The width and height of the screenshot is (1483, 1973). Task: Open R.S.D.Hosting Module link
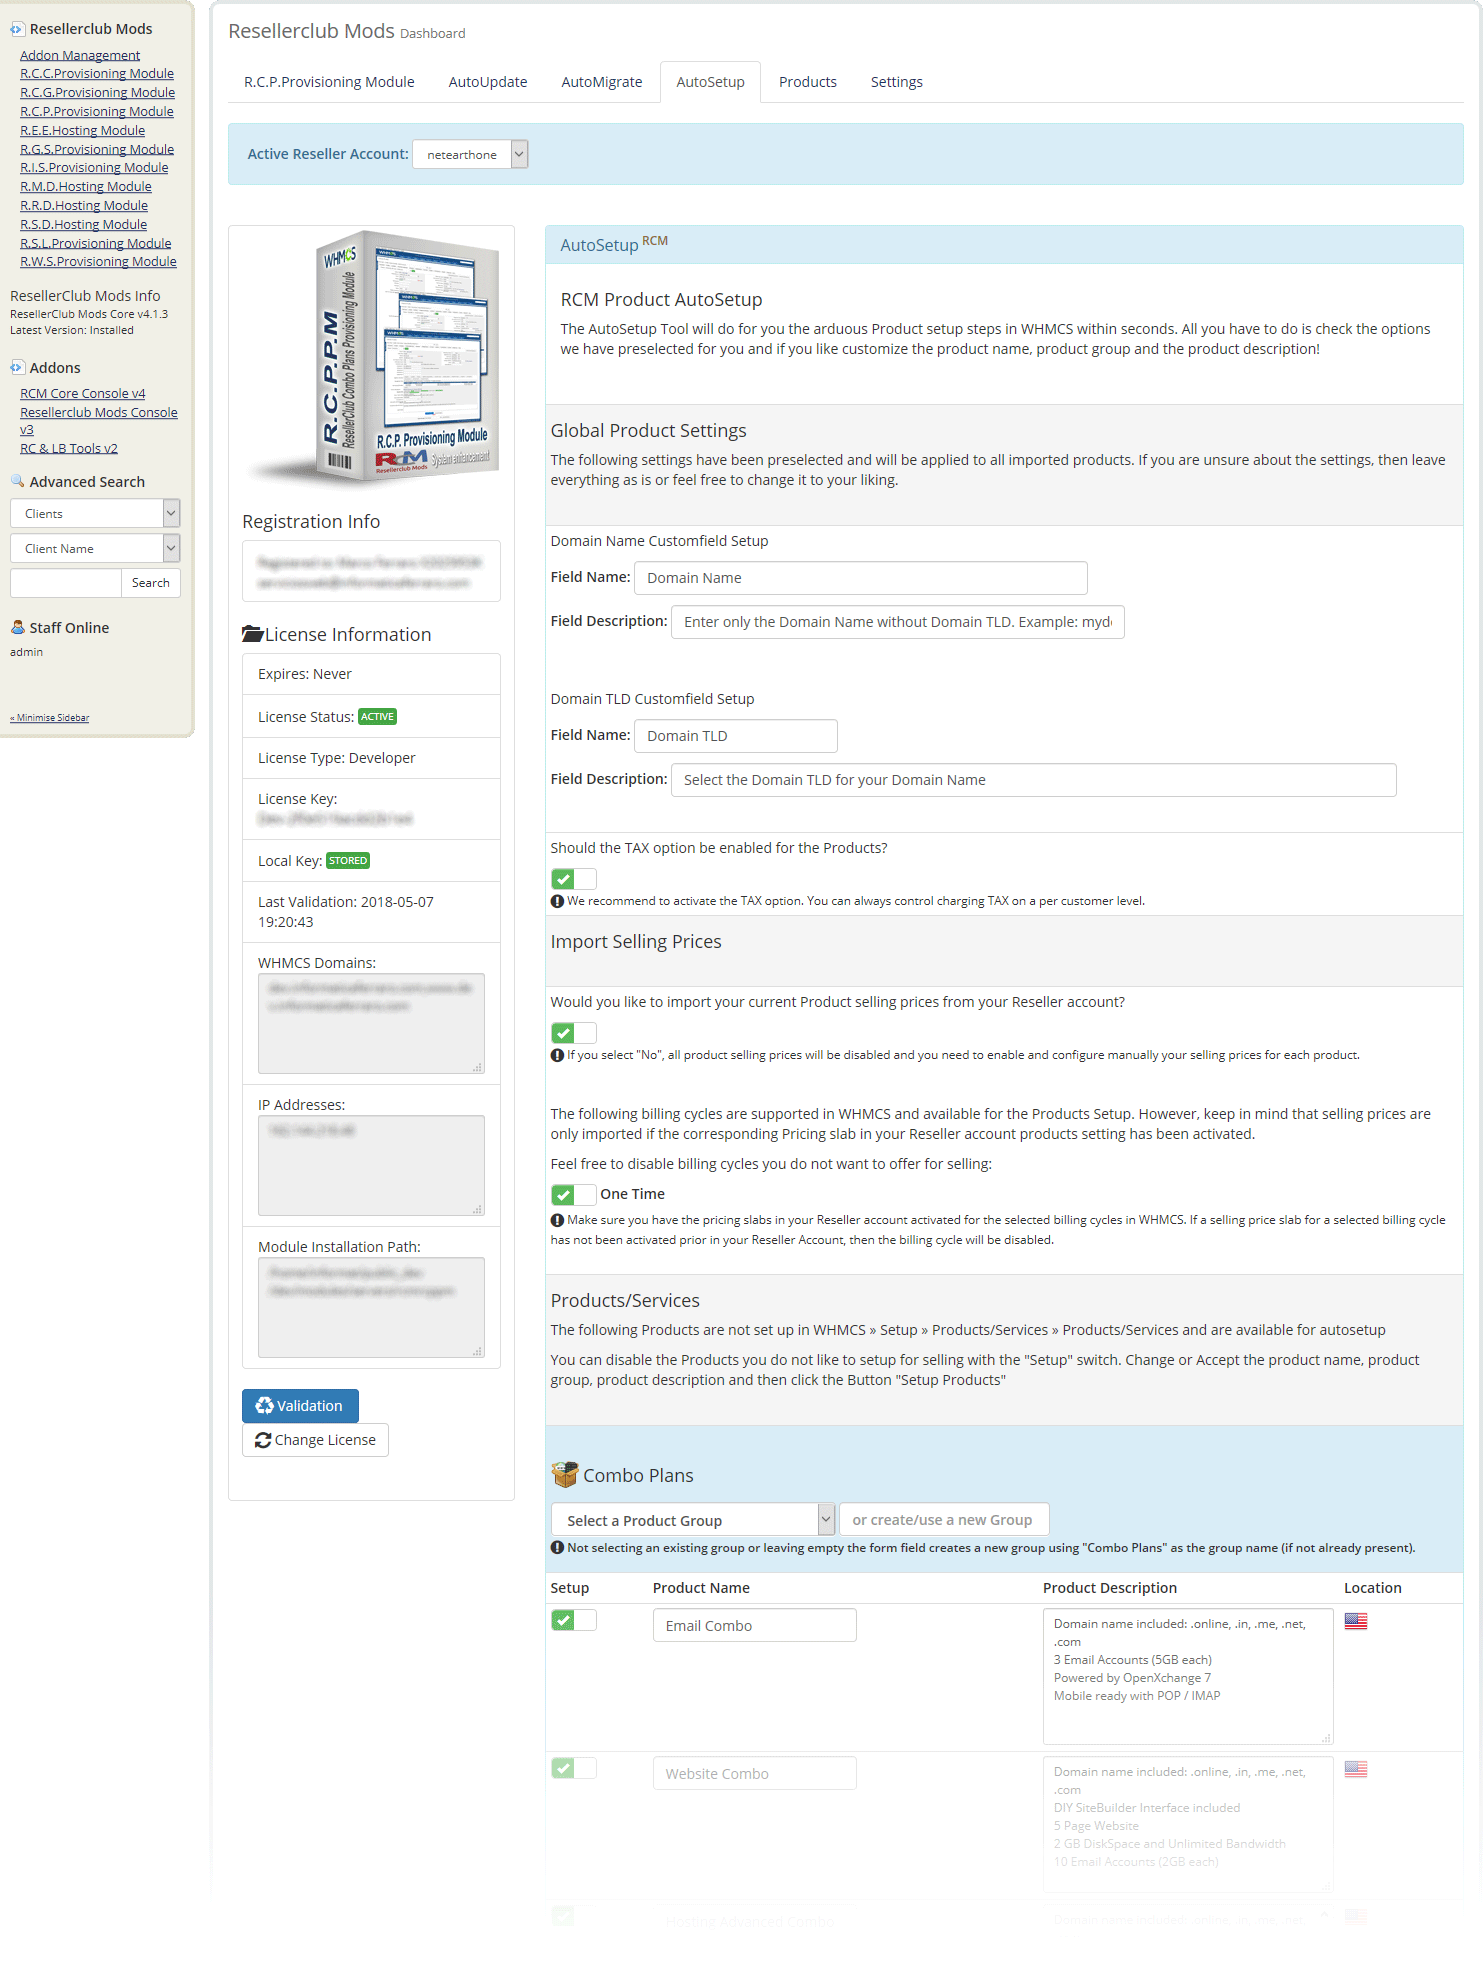pos(83,224)
